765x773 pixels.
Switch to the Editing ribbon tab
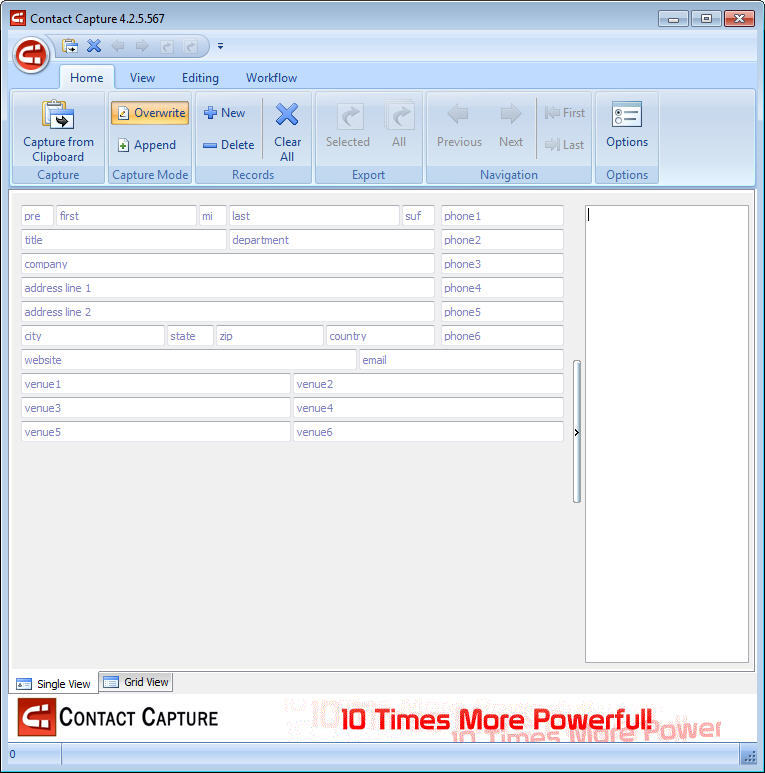click(200, 78)
